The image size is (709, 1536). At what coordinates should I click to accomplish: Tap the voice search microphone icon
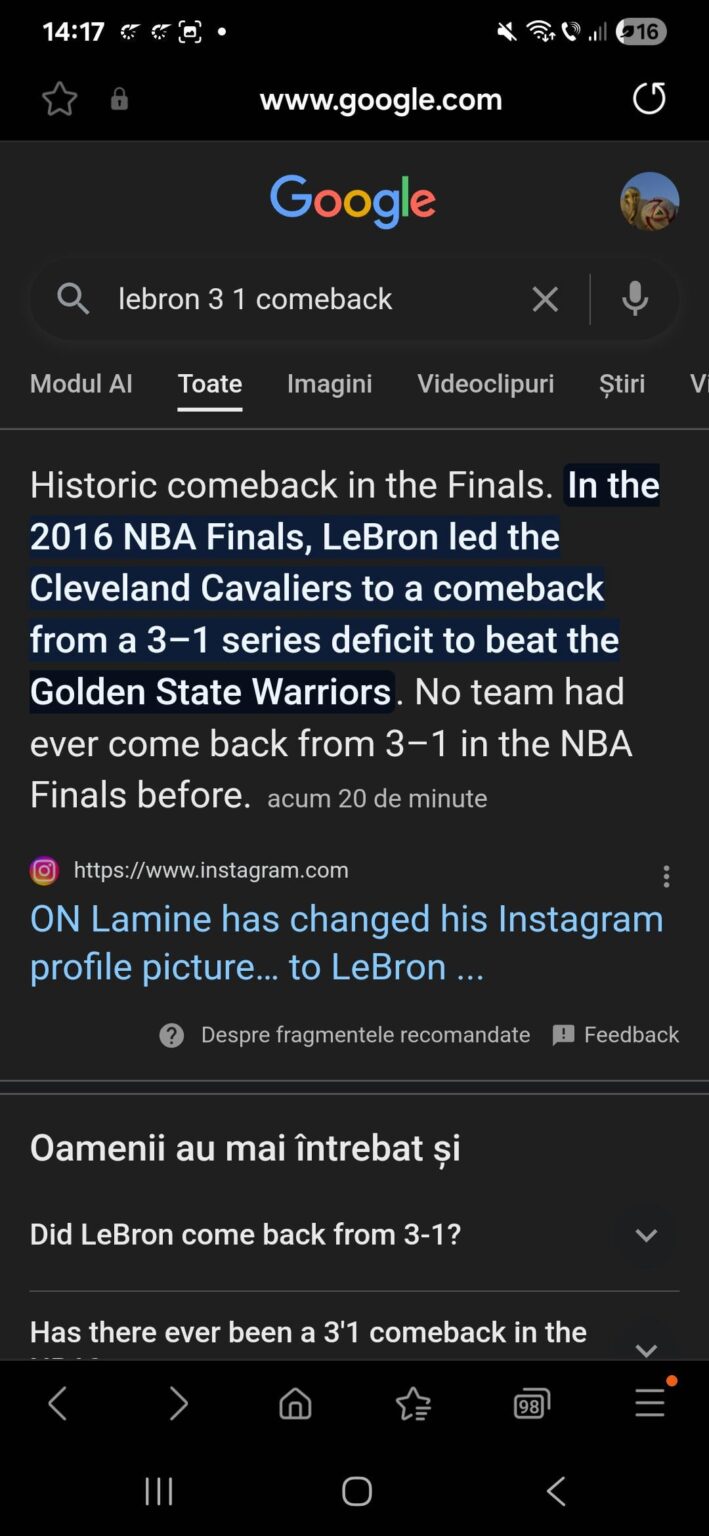coord(636,298)
